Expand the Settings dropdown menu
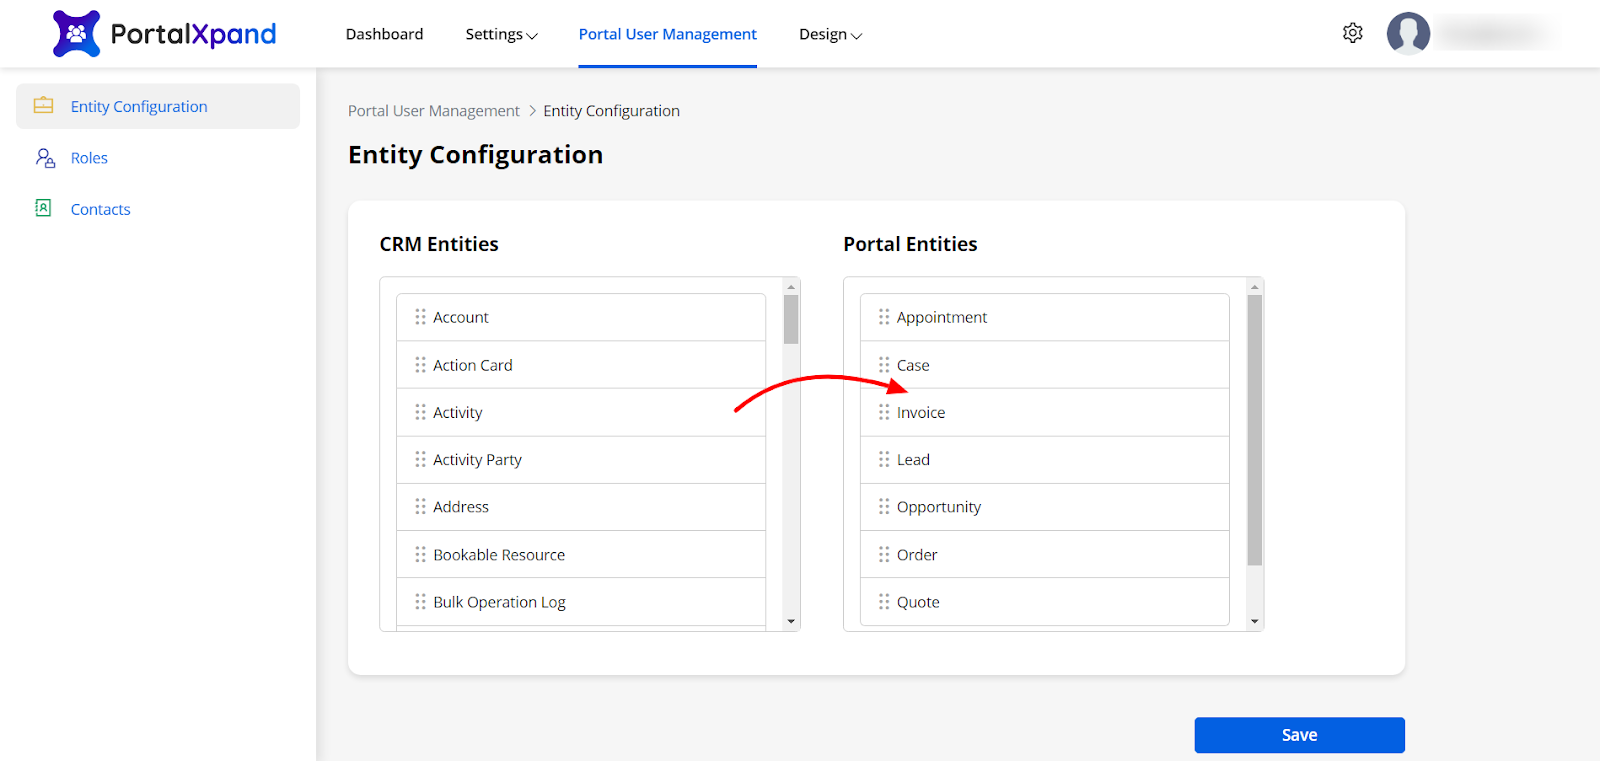Viewport: 1600px width, 761px height. click(x=501, y=34)
